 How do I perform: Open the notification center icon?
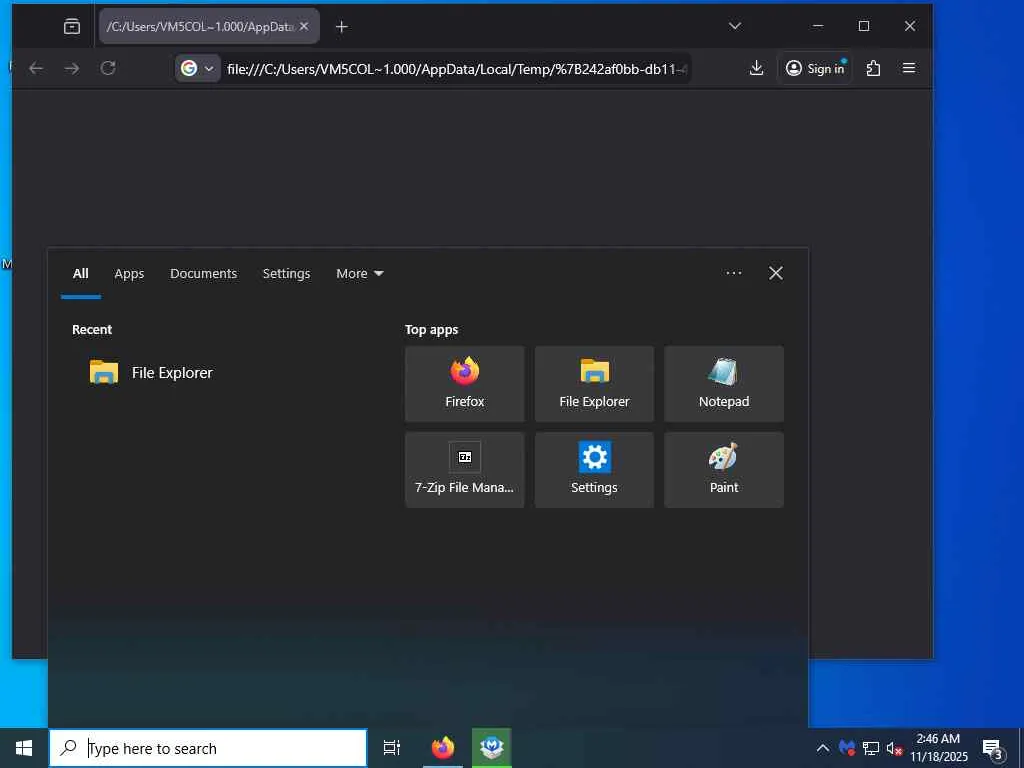993,748
